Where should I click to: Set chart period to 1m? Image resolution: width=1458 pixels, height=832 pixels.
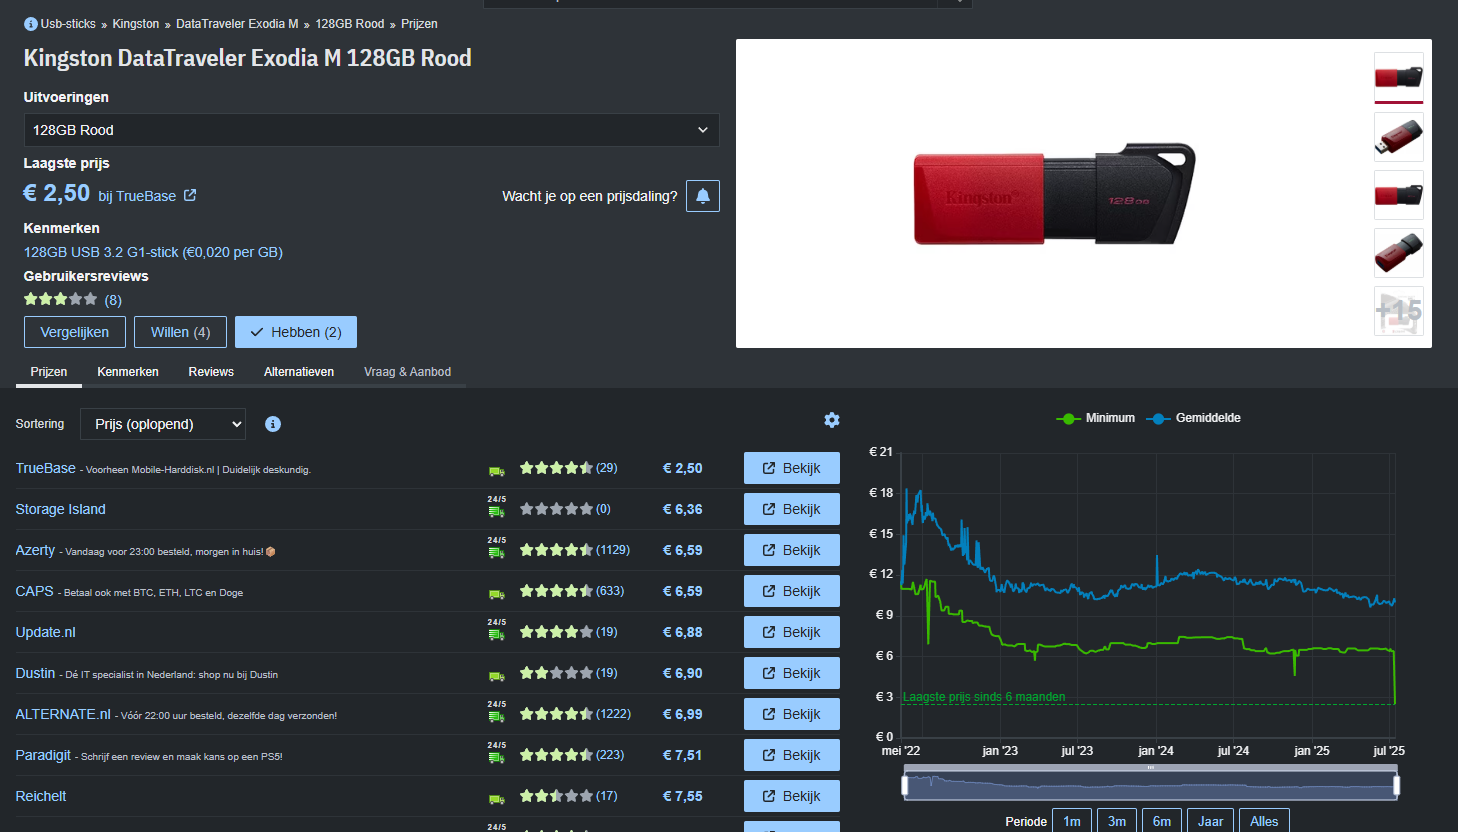1072,821
